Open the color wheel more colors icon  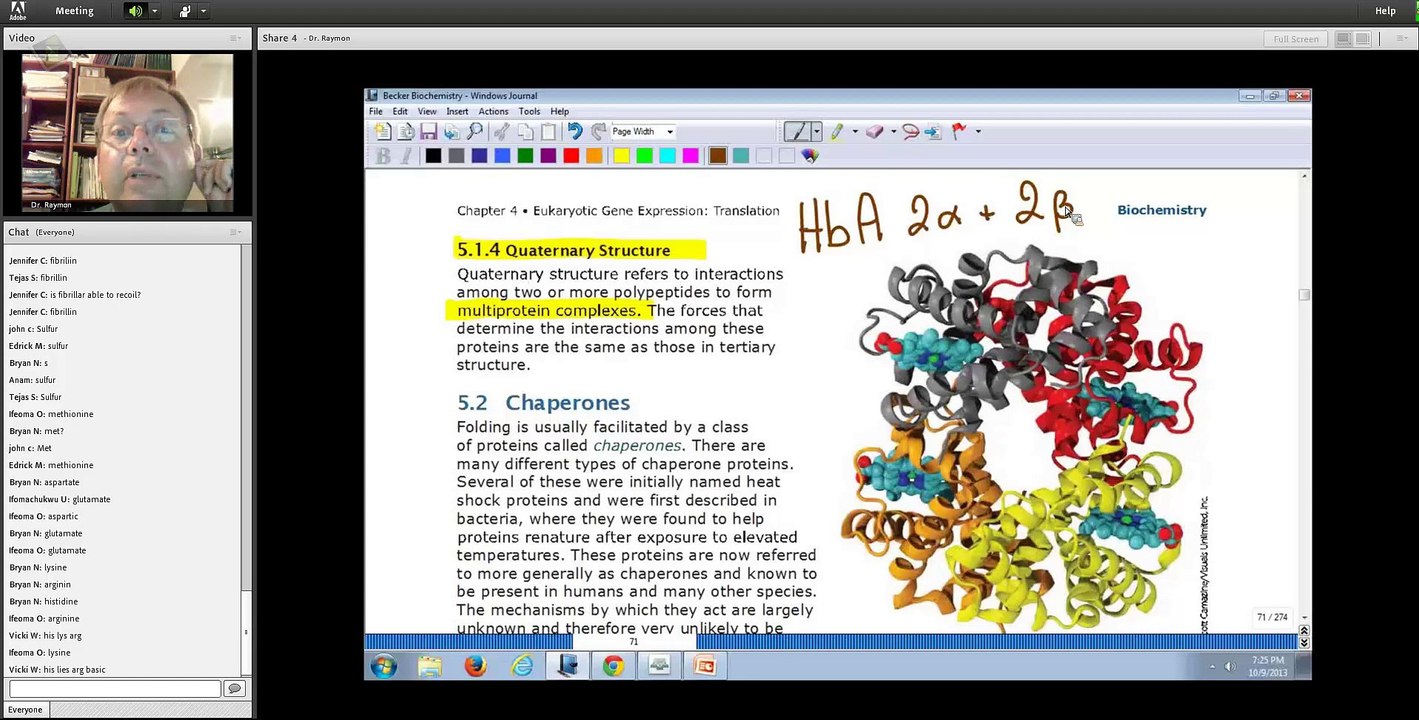click(810, 156)
